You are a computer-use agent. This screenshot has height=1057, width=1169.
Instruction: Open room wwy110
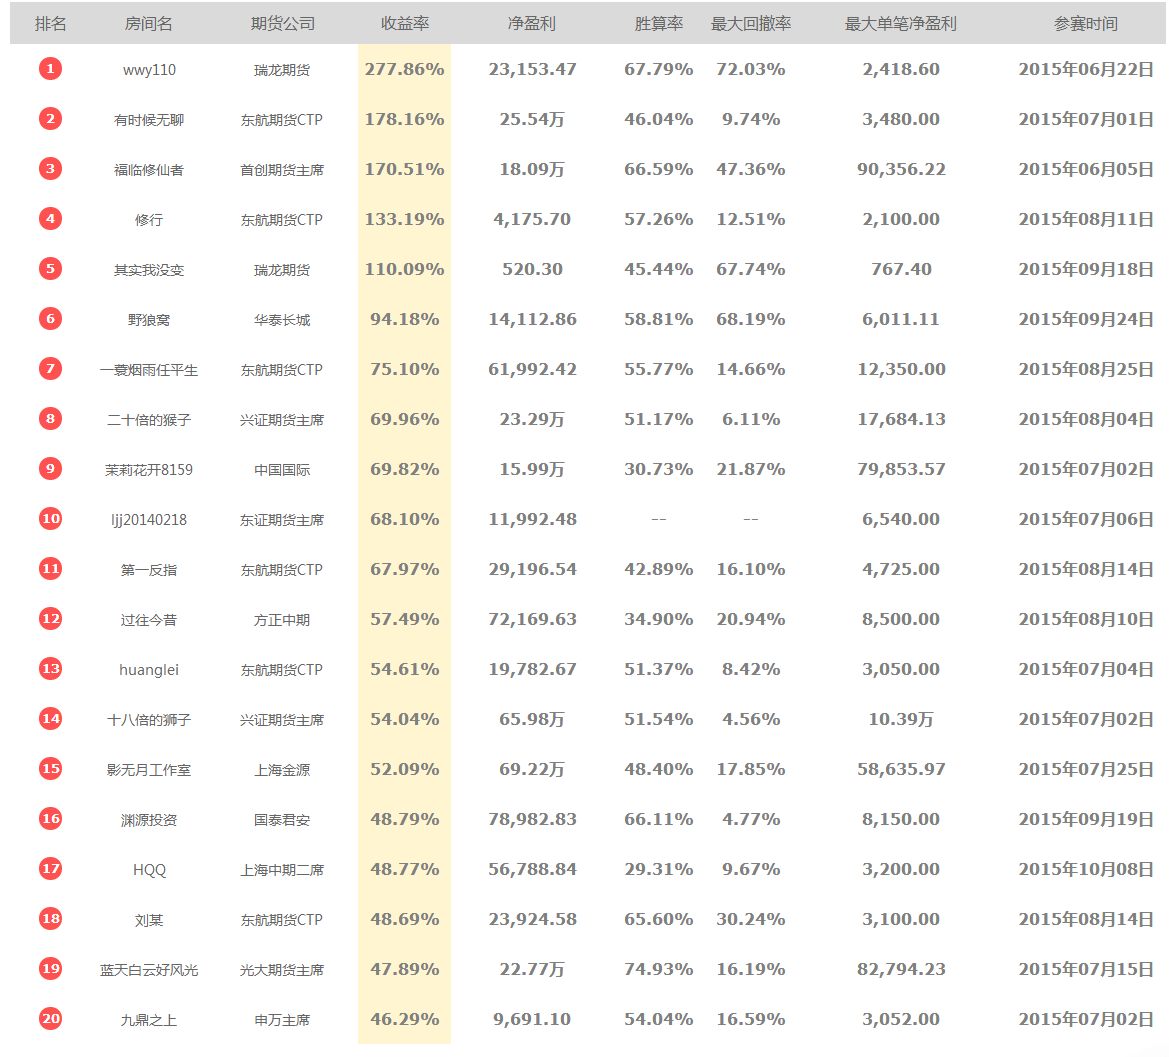click(x=149, y=70)
